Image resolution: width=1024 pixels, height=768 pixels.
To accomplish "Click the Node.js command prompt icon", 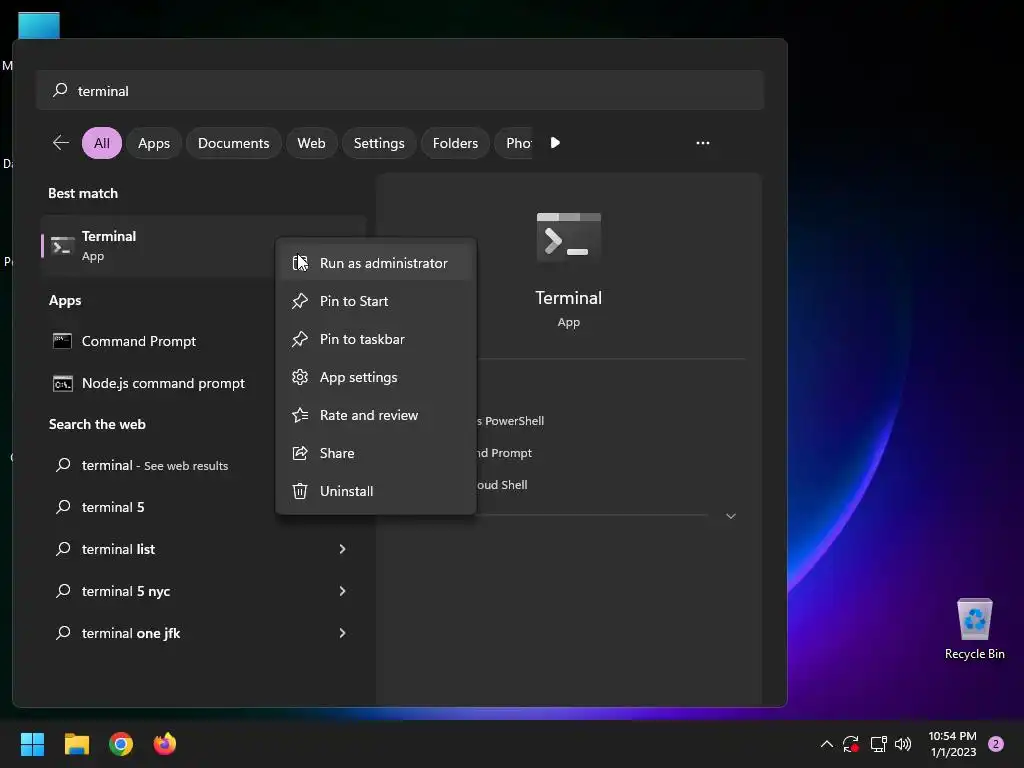I will click(x=62, y=383).
